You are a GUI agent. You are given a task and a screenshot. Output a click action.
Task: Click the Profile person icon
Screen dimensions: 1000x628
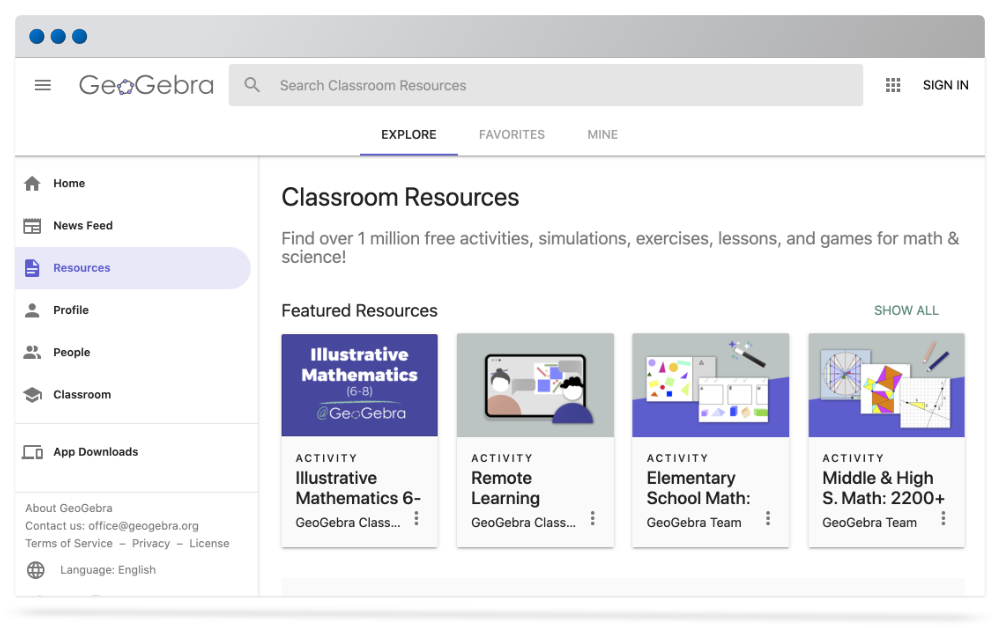(33, 310)
